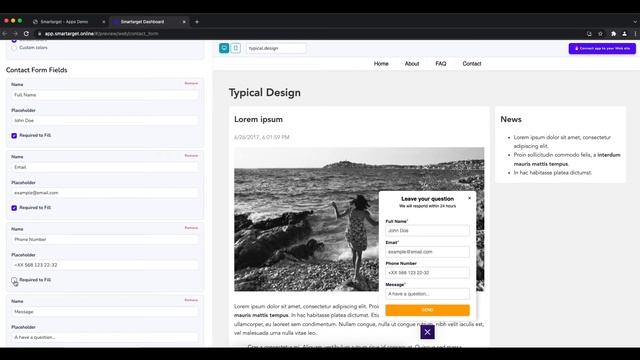Focus Full Name input in popup form
The height and width of the screenshot is (360, 640).
coord(427,231)
